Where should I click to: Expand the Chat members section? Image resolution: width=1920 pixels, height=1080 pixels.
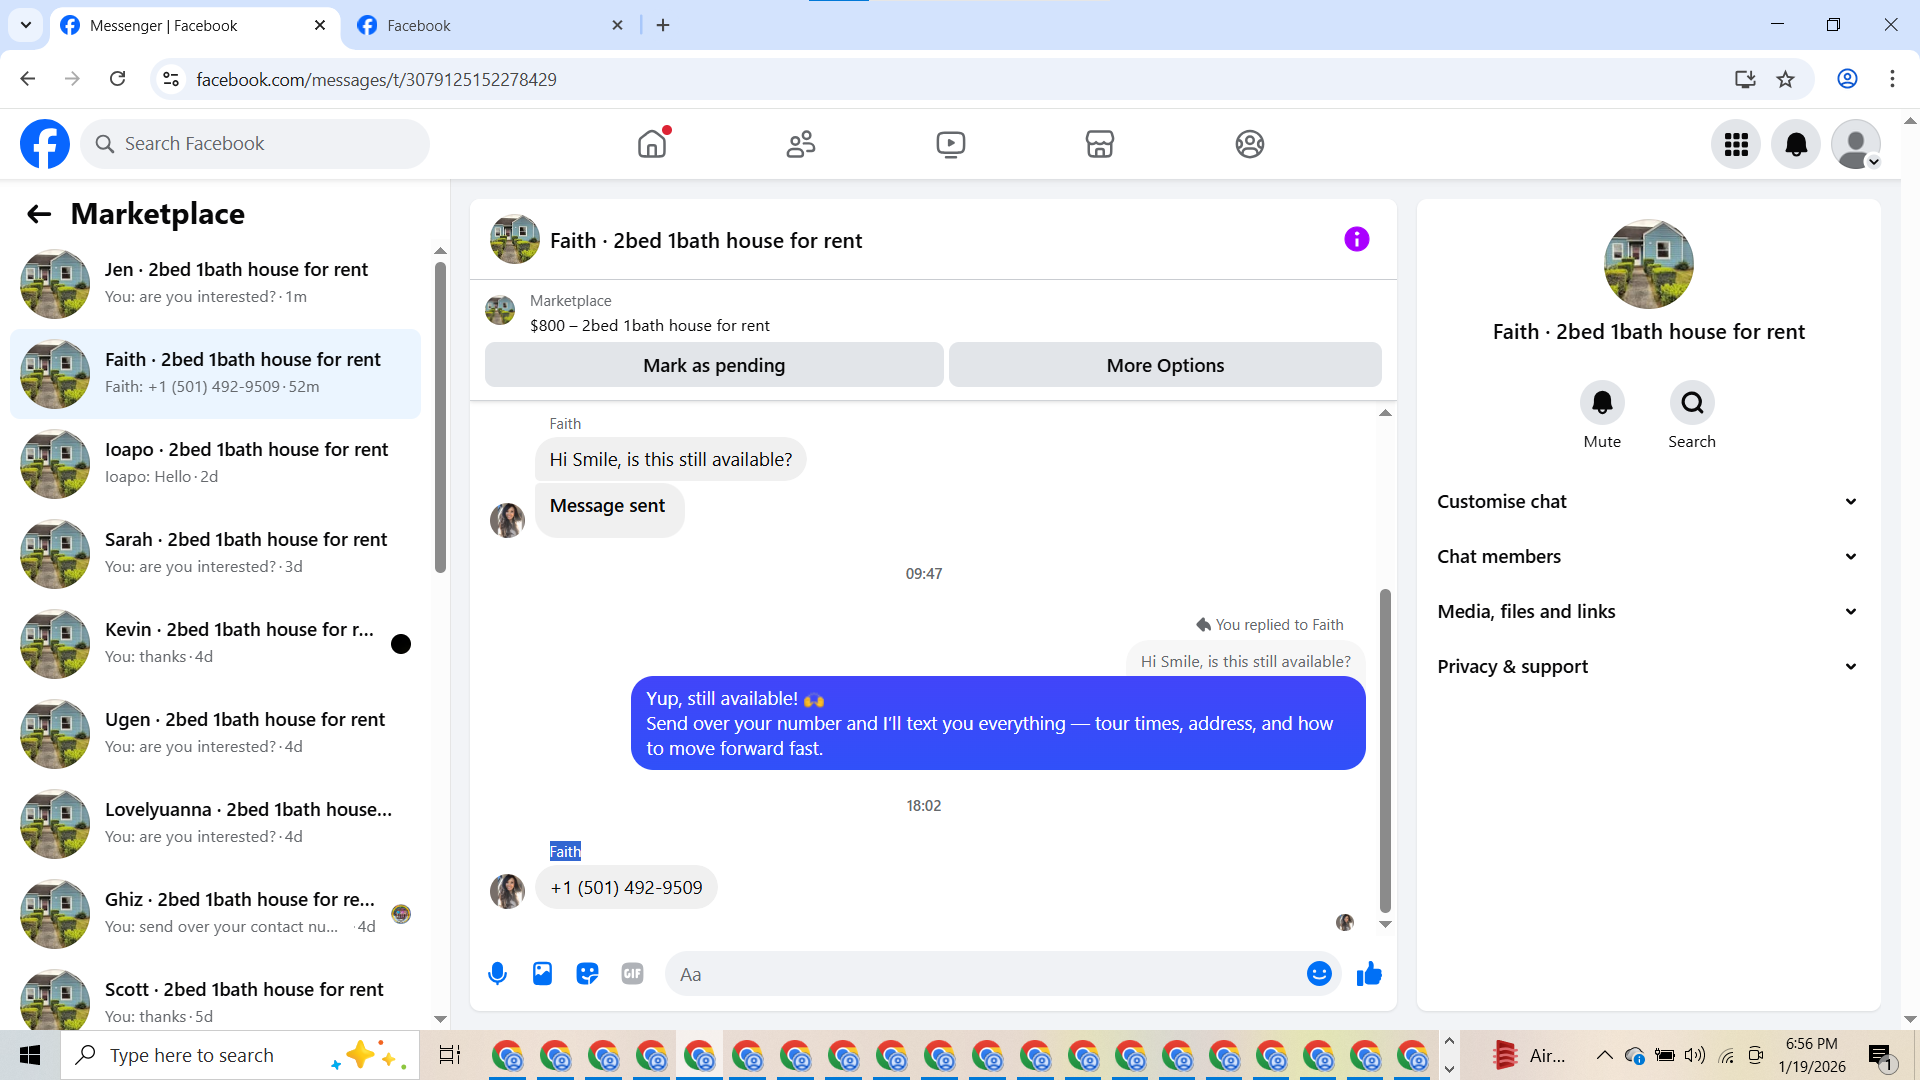tap(1648, 556)
